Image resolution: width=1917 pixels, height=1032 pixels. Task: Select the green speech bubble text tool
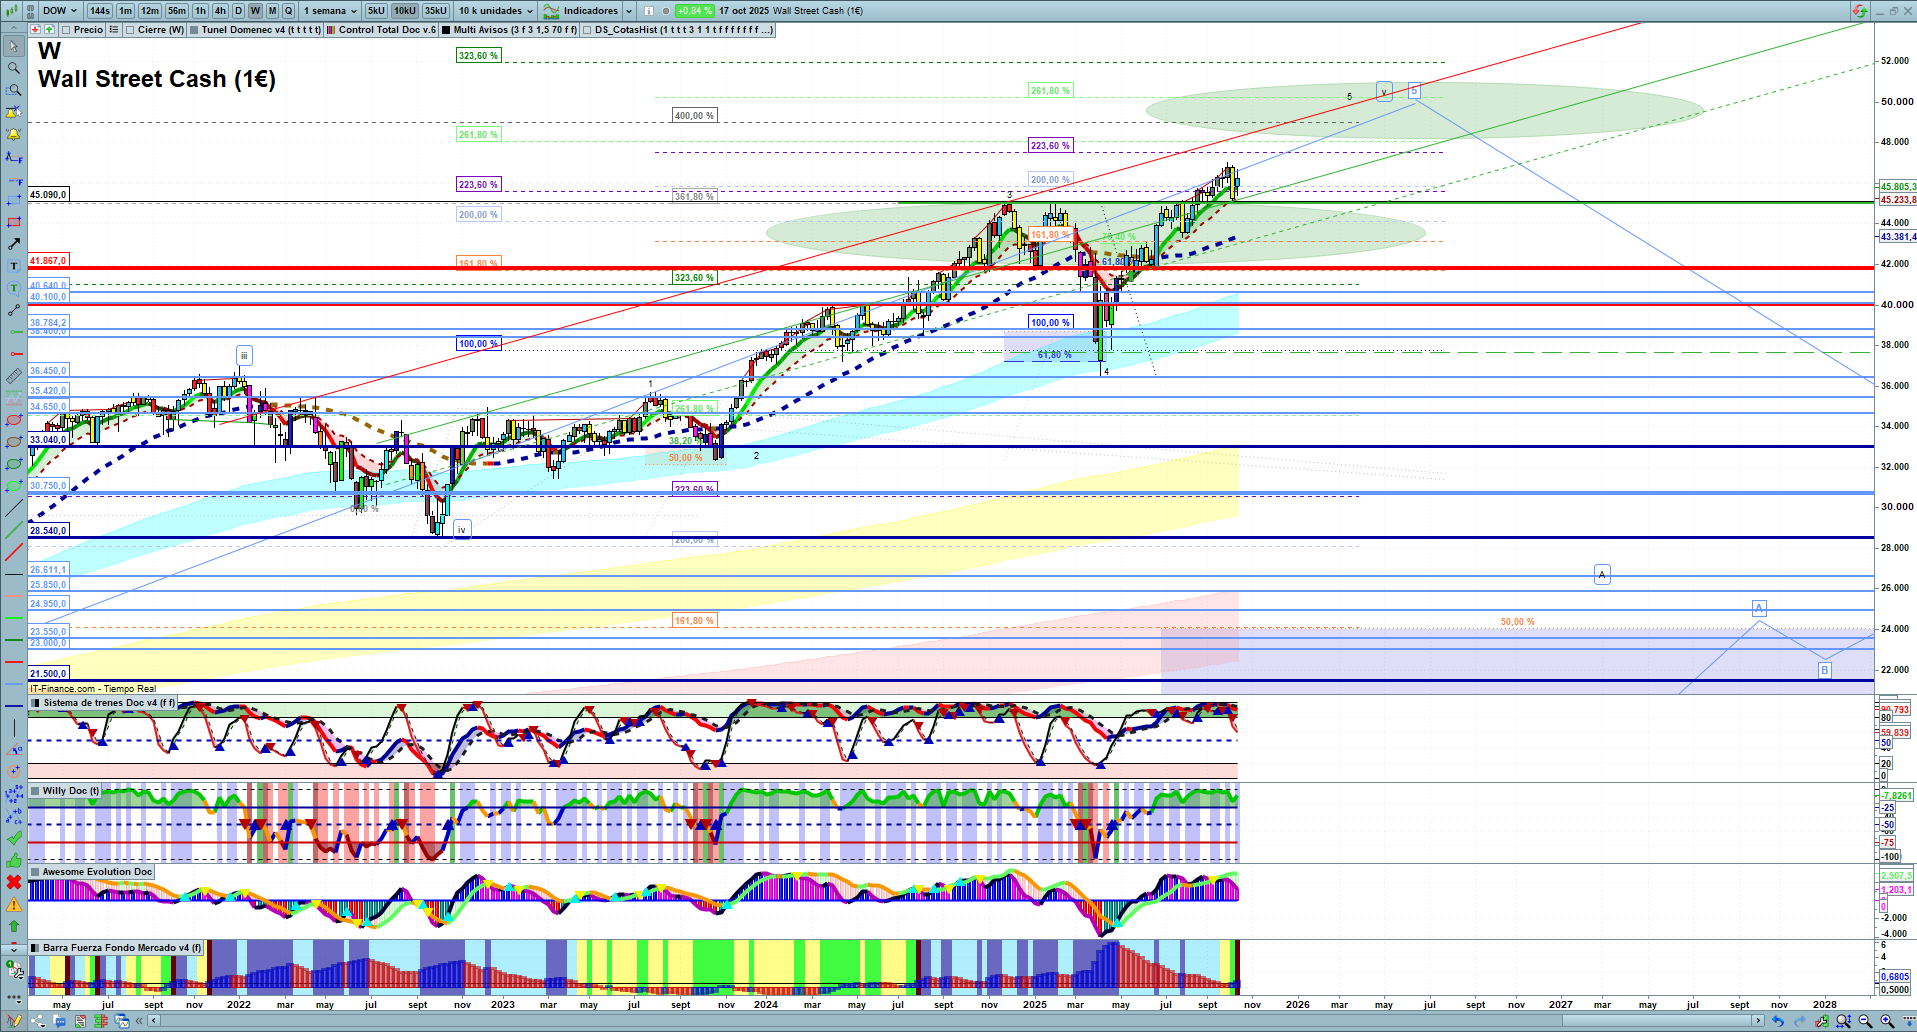pos(14,288)
